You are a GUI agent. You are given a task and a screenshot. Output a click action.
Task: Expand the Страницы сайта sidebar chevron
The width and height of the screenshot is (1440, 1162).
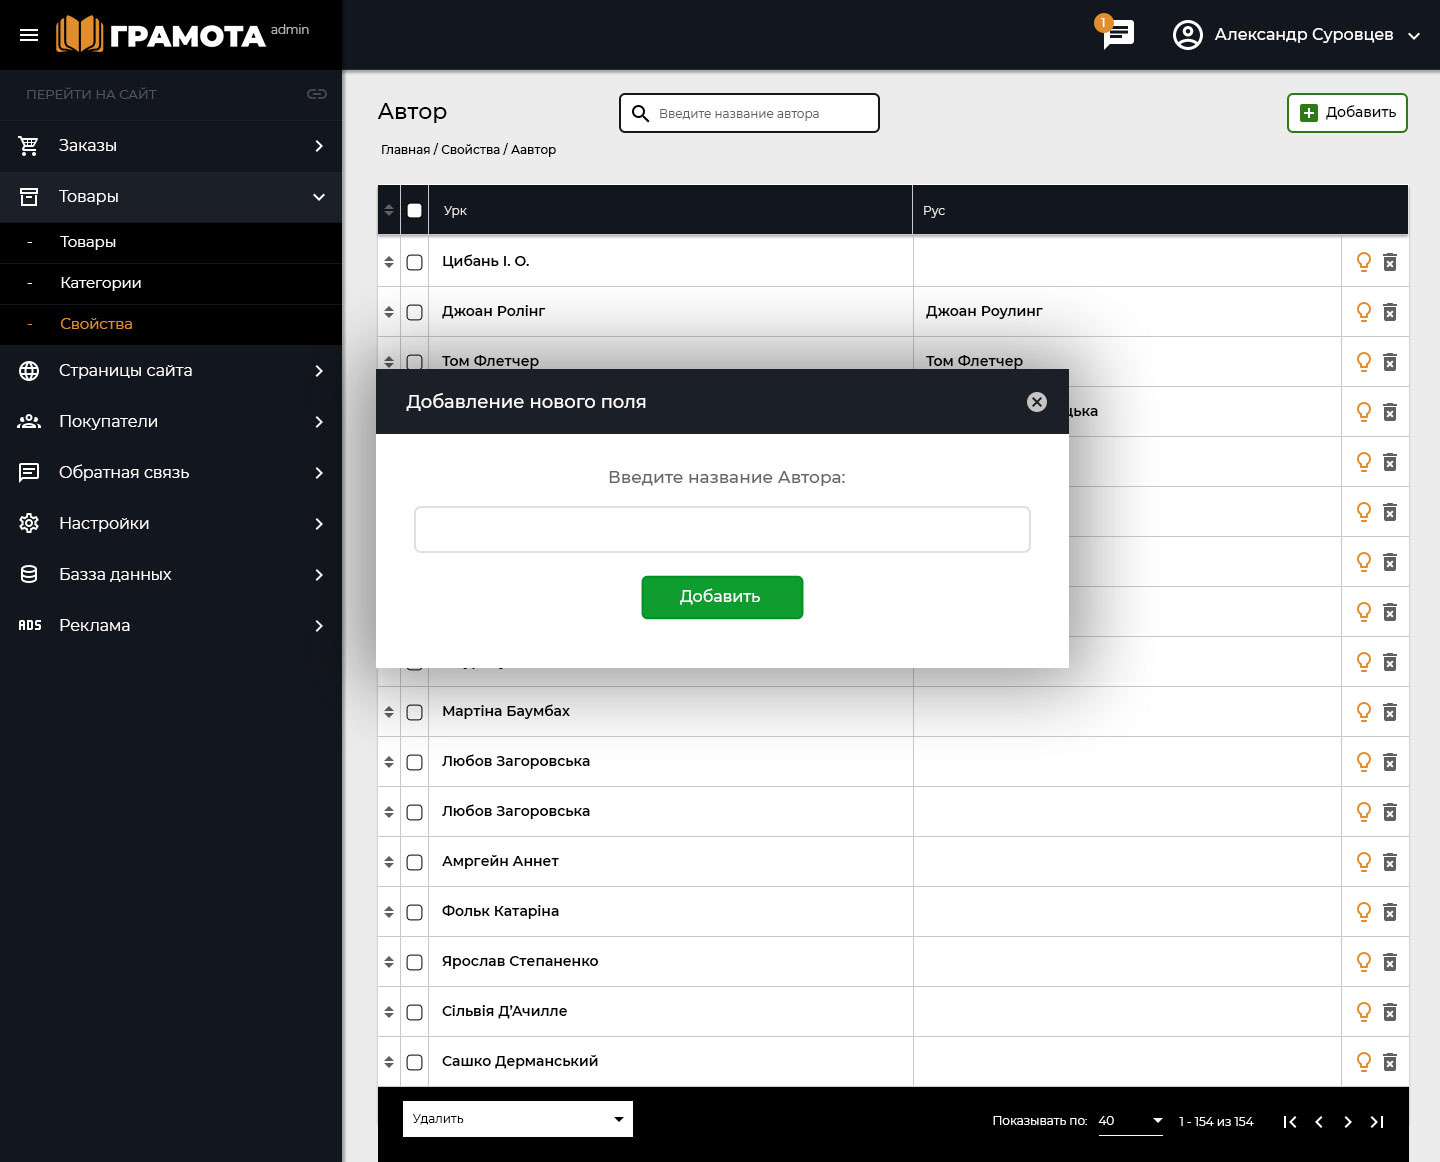coord(319,371)
